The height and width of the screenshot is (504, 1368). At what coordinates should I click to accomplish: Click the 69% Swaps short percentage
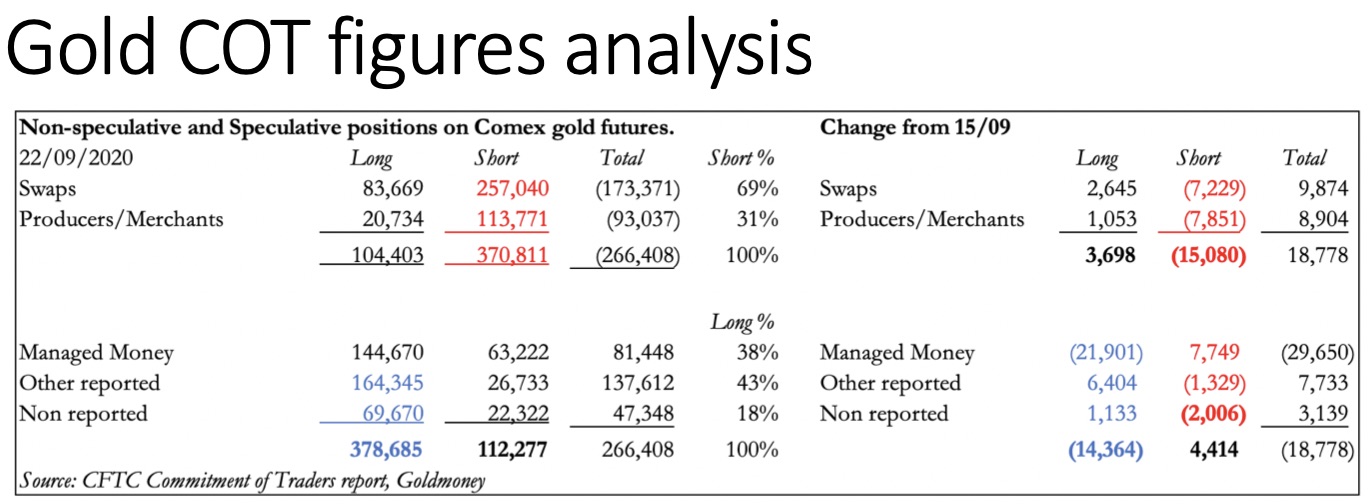coord(756,188)
